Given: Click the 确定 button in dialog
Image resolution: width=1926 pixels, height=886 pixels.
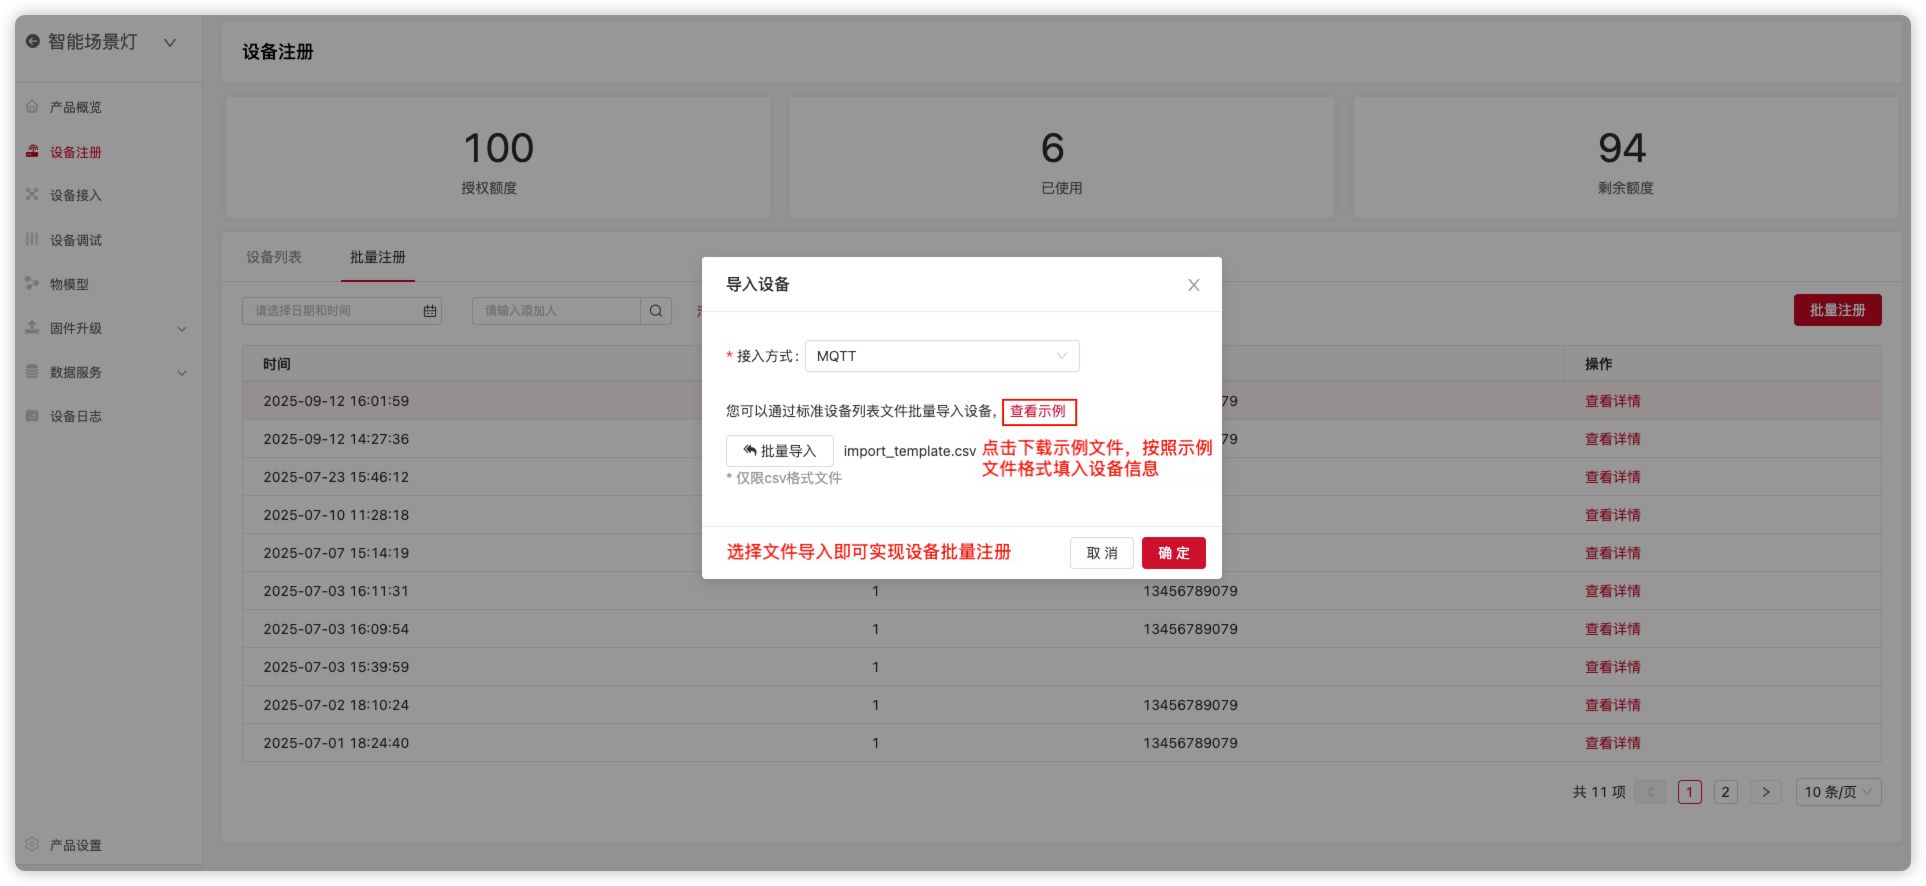Looking at the screenshot, I should pos(1173,553).
